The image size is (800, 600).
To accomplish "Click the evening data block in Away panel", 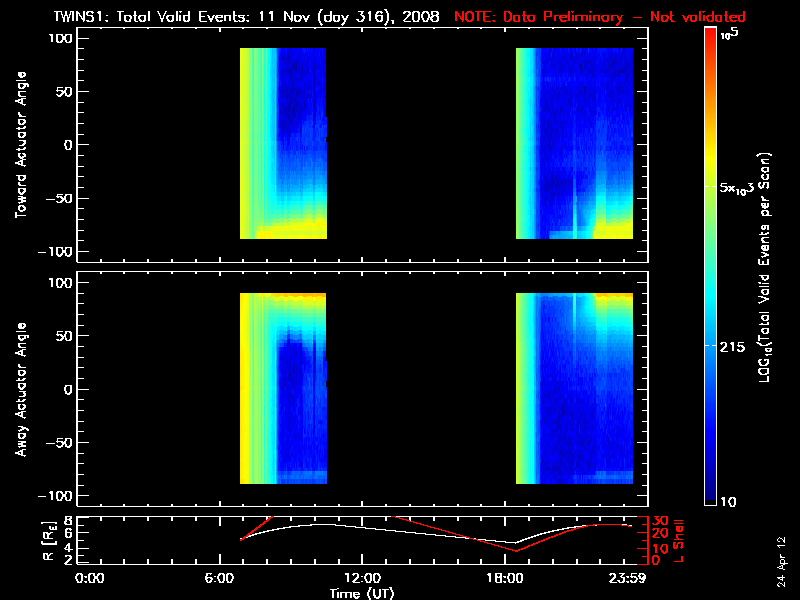I will coord(574,388).
